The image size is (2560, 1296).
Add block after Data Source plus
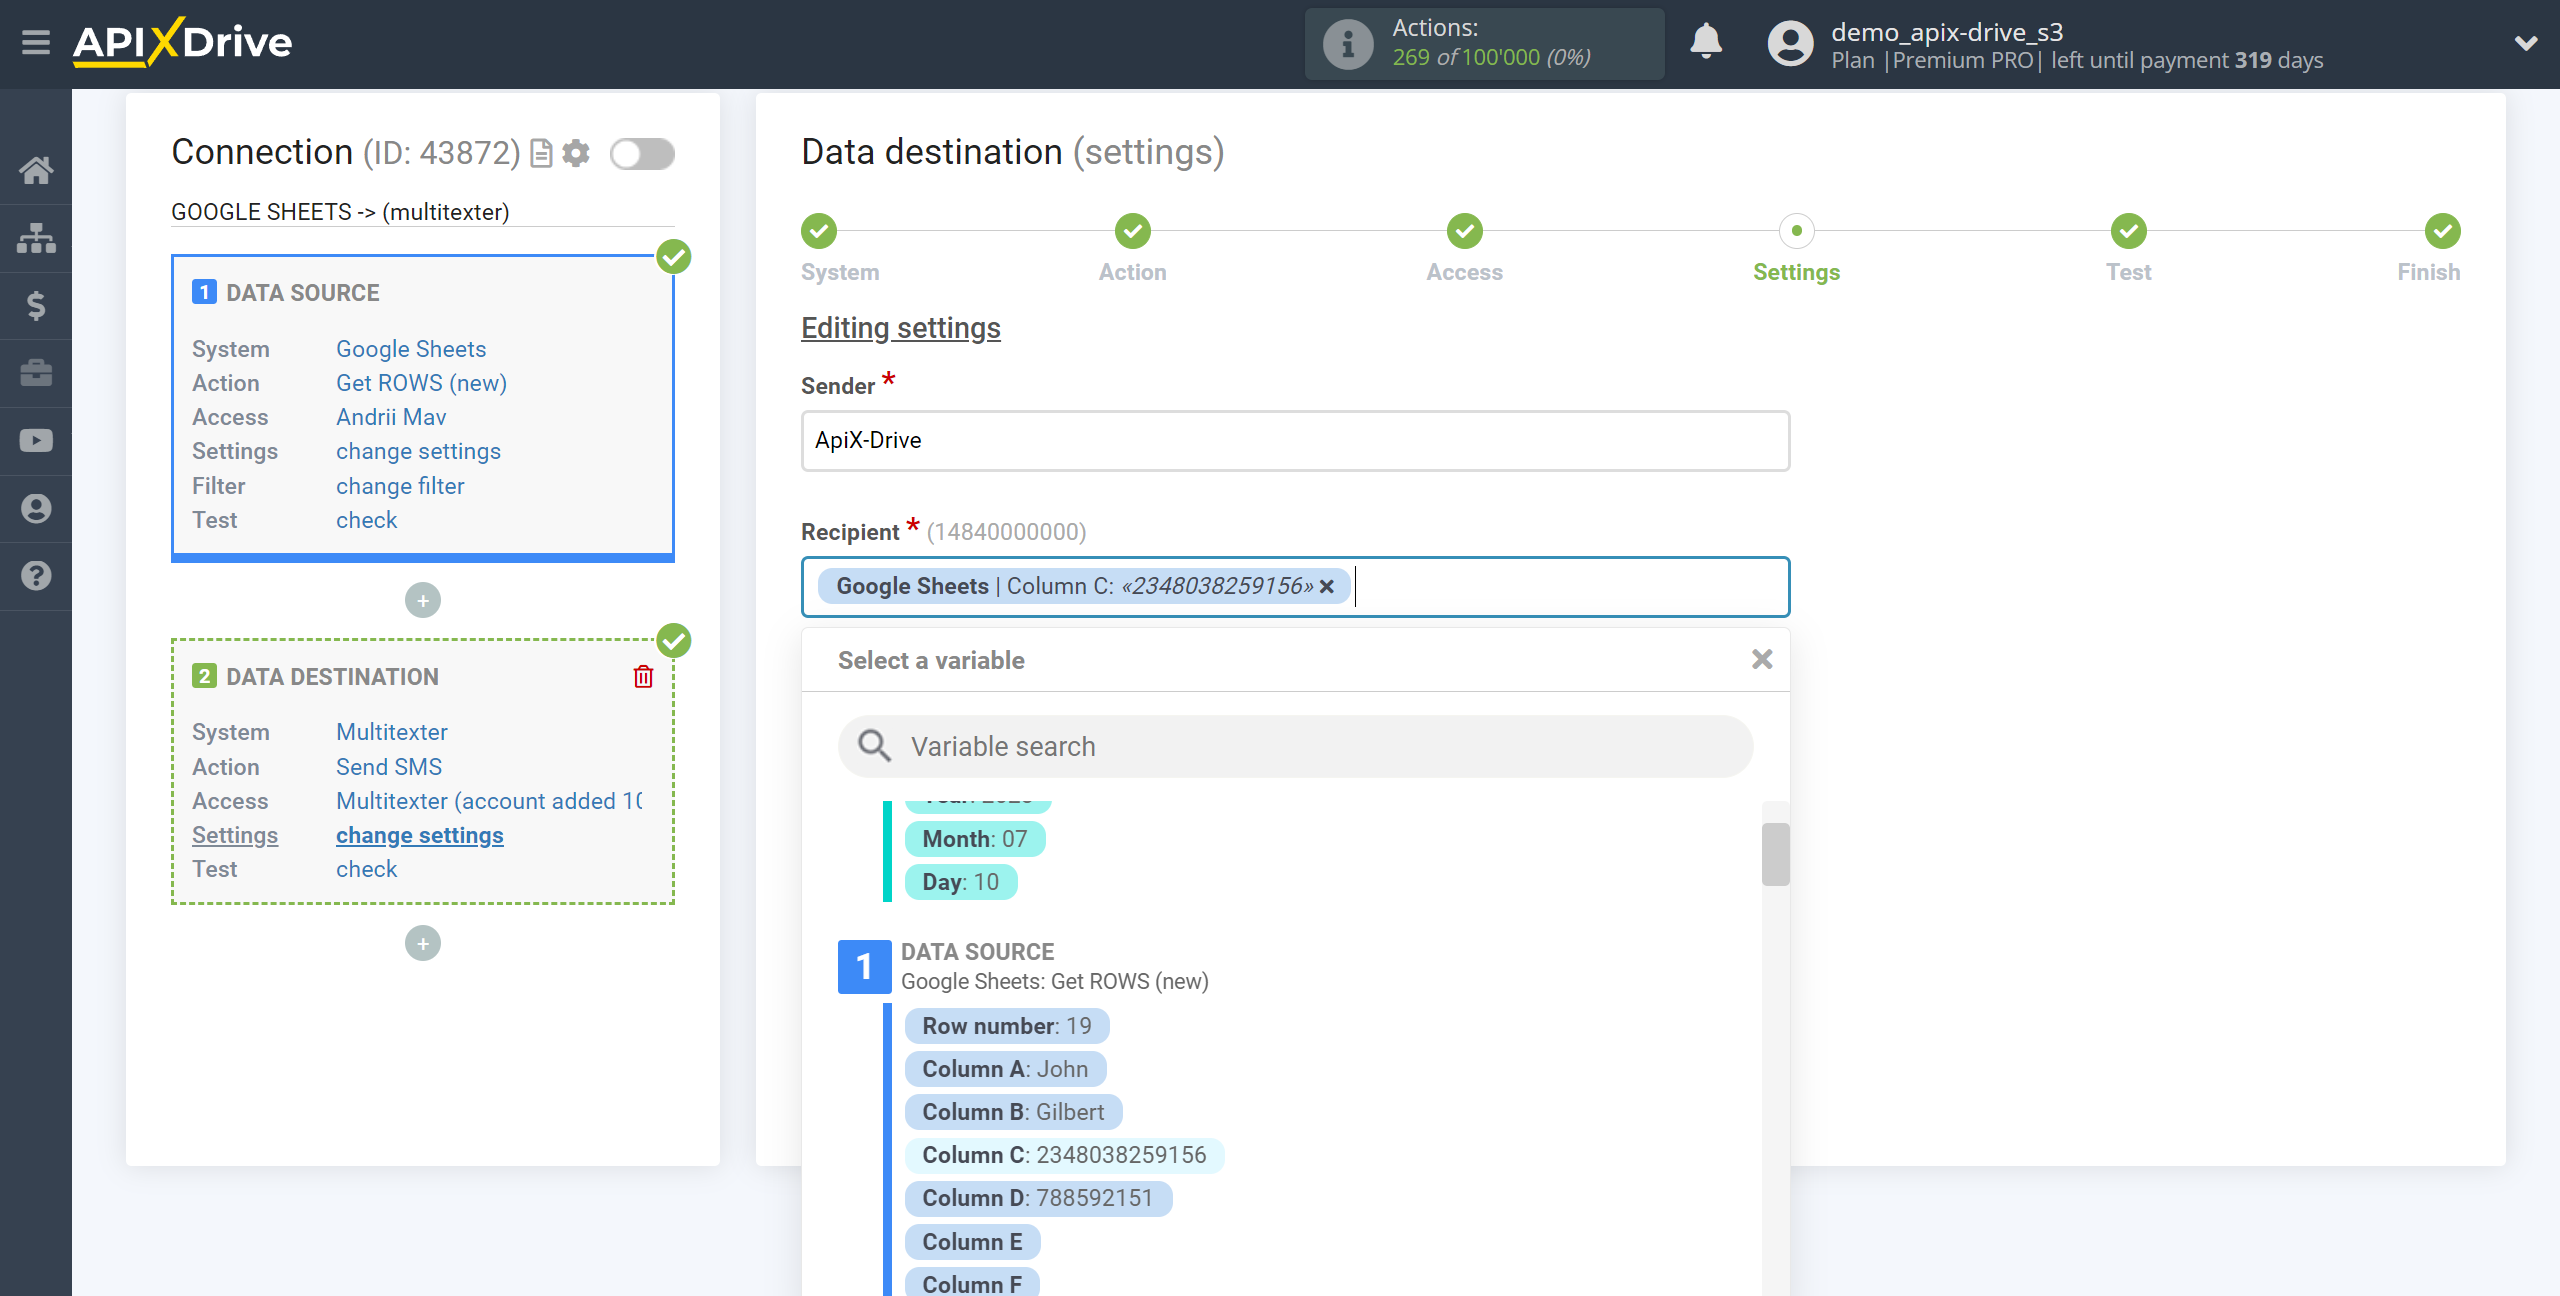(423, 601)
